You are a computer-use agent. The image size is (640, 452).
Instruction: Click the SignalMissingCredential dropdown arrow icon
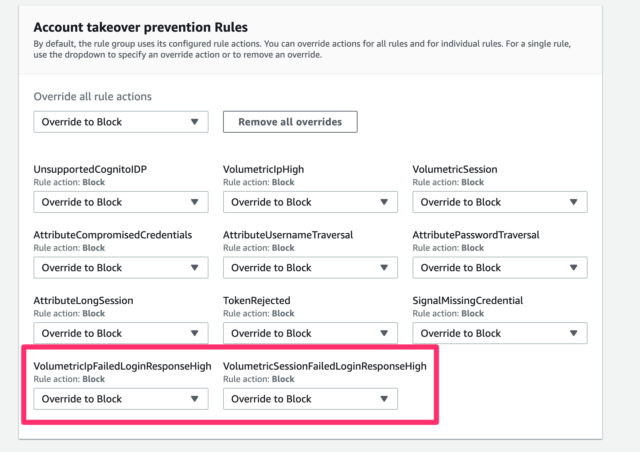pos(573,333)
